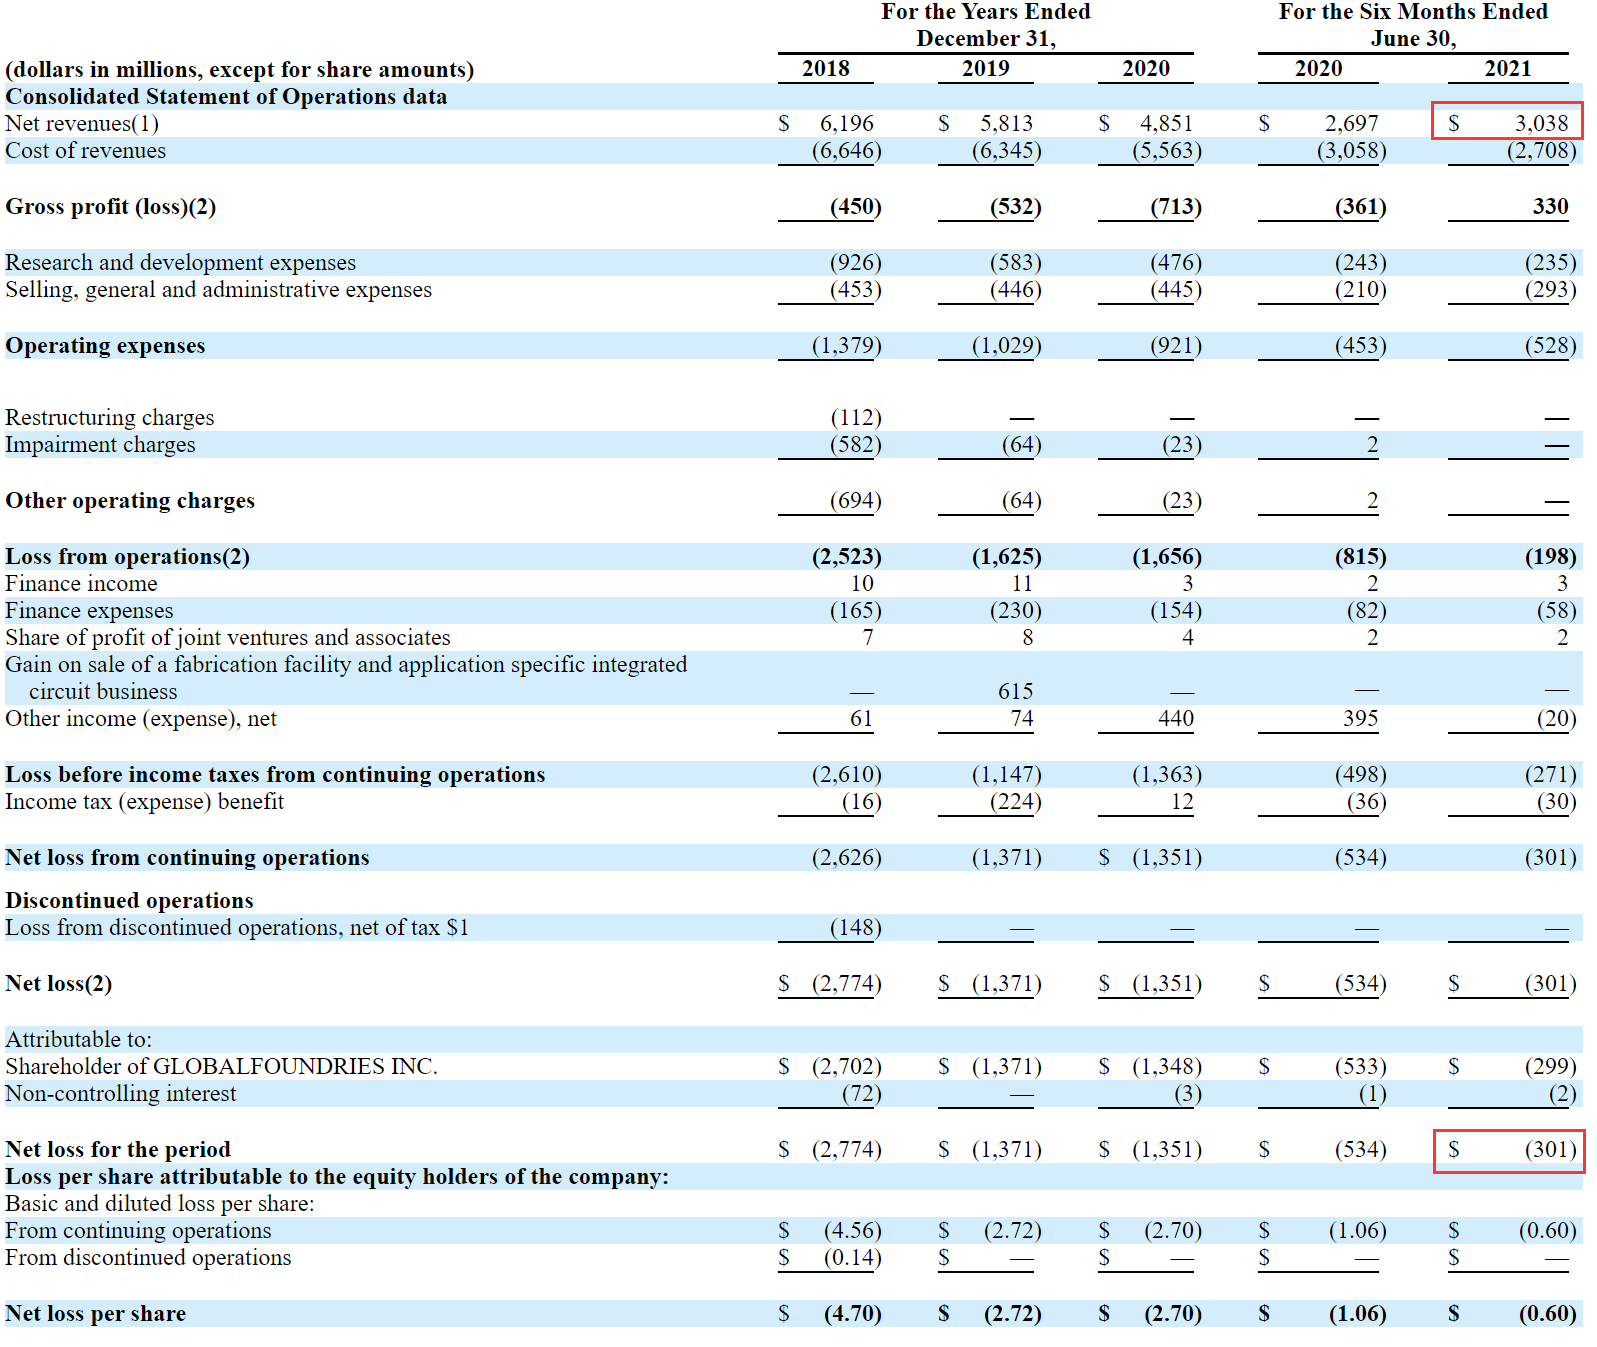Click the 2018 impairment charges value (582)
The height and width of the screenshot is (1347, 1597).
coord(856,444)
